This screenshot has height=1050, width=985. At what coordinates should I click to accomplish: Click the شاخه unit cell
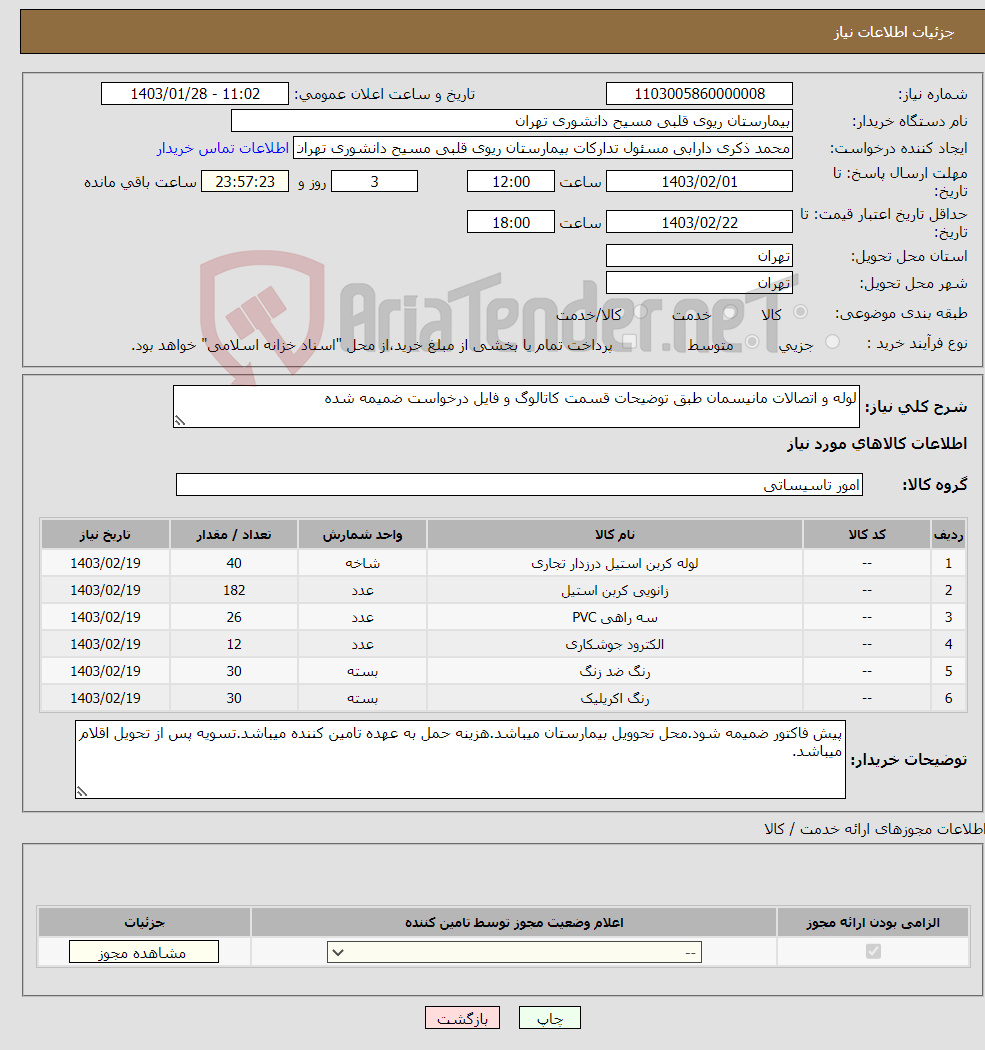click(362, 563)
